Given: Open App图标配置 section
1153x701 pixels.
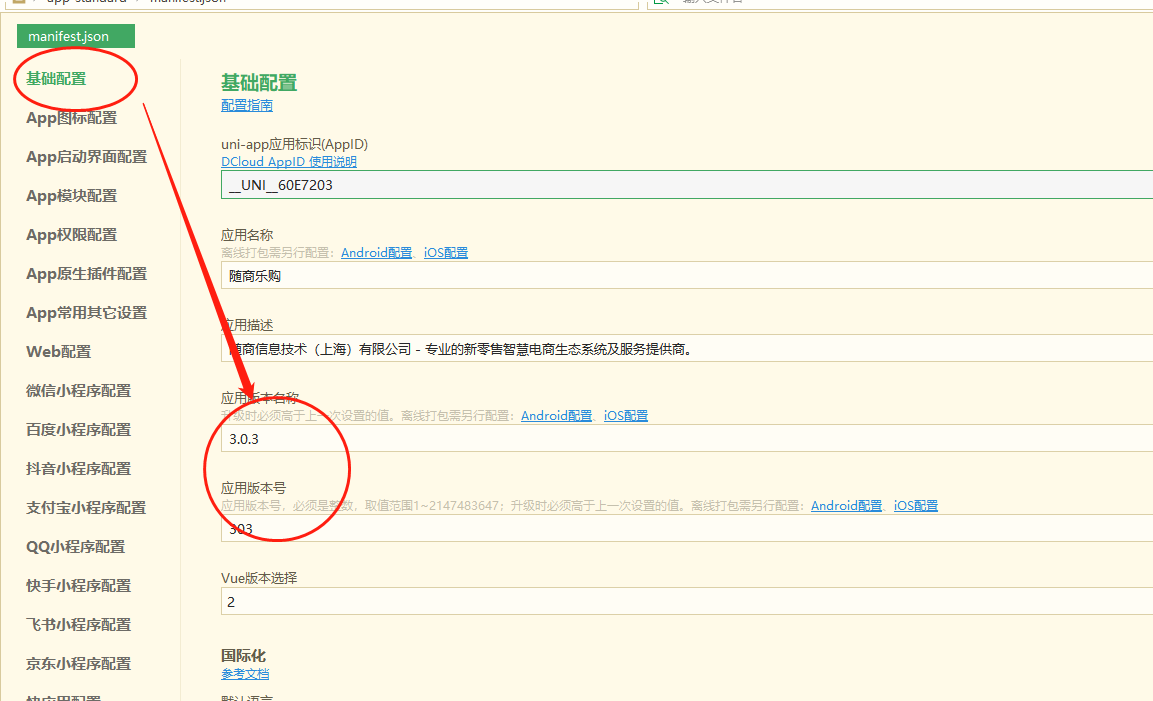Looking at the screenshot, I should click(71, 118).
